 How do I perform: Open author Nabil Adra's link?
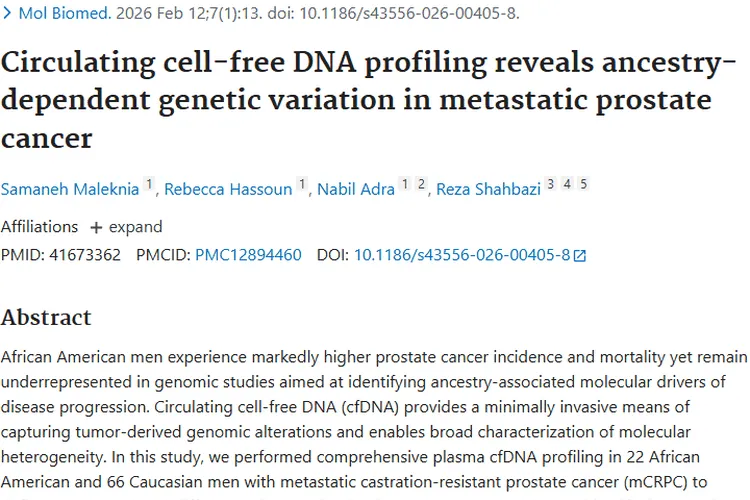coord(356,189)
